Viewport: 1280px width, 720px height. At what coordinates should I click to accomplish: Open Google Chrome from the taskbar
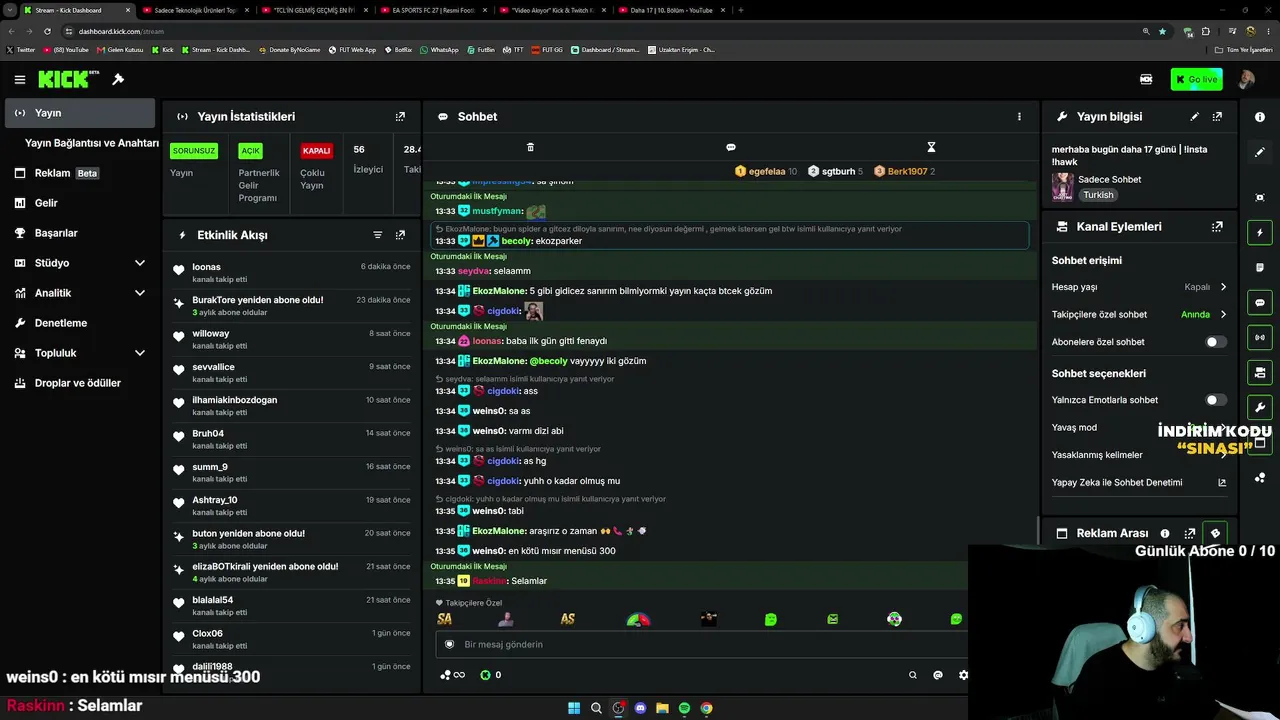706,708
